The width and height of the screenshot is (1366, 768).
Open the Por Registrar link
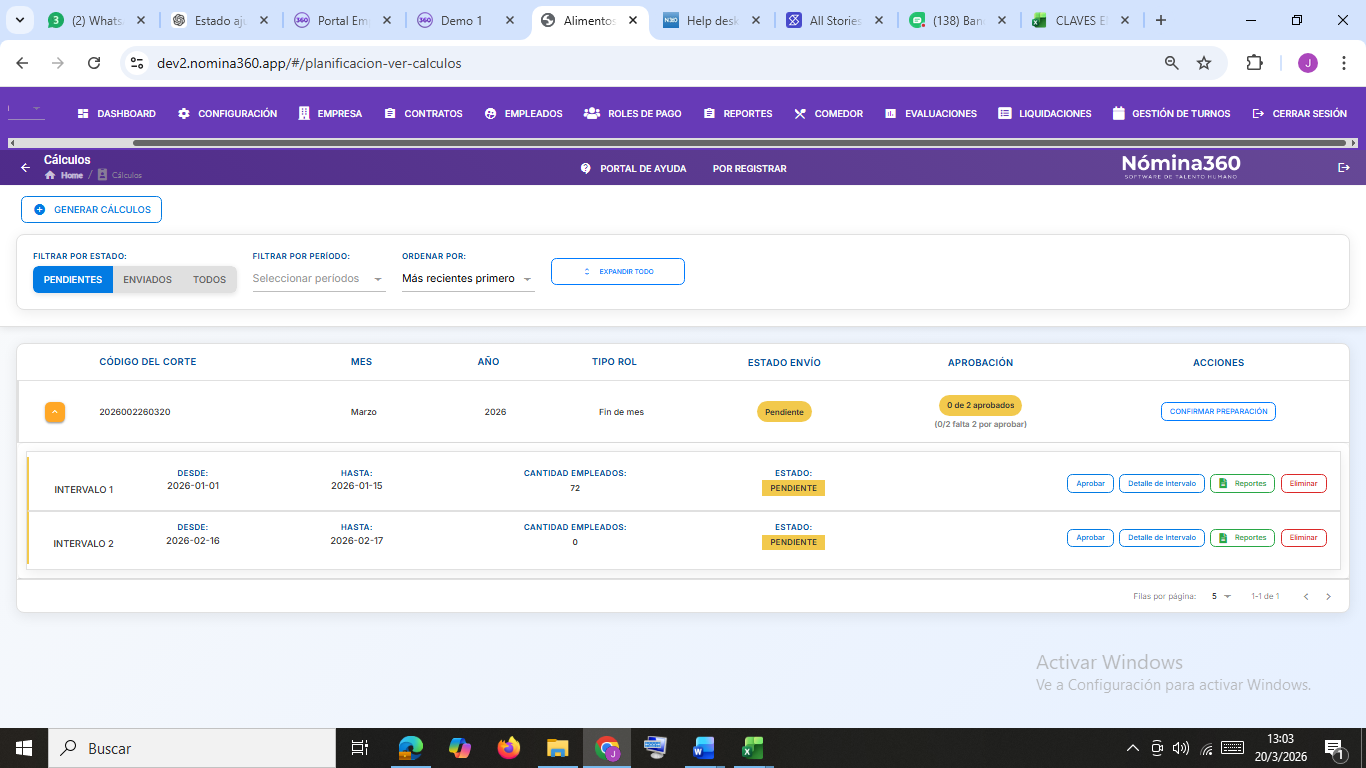coord(749,168)
